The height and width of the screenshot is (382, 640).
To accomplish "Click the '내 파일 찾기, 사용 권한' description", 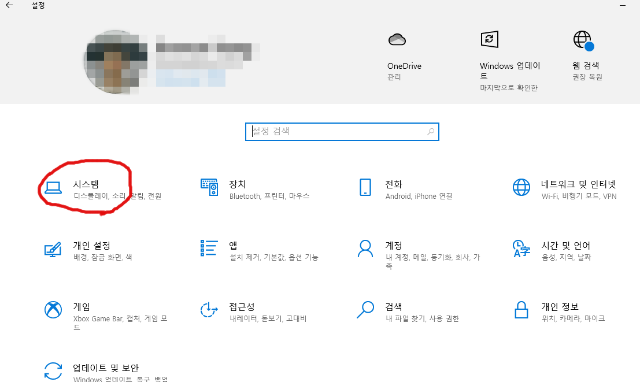I will click(x=422, y=318).
